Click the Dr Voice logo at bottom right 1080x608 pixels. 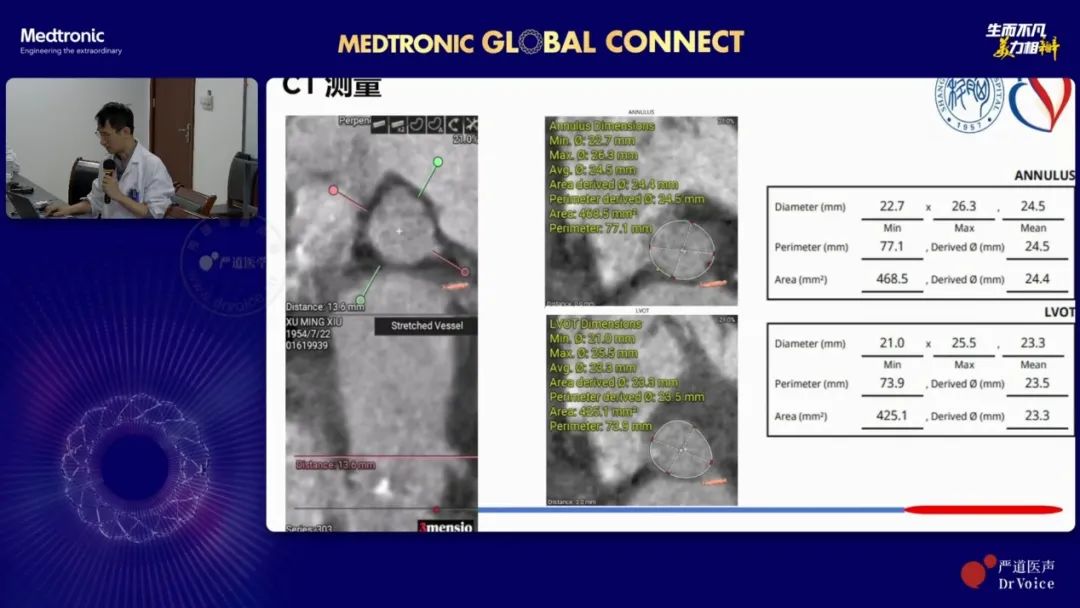click(1008, 574)
